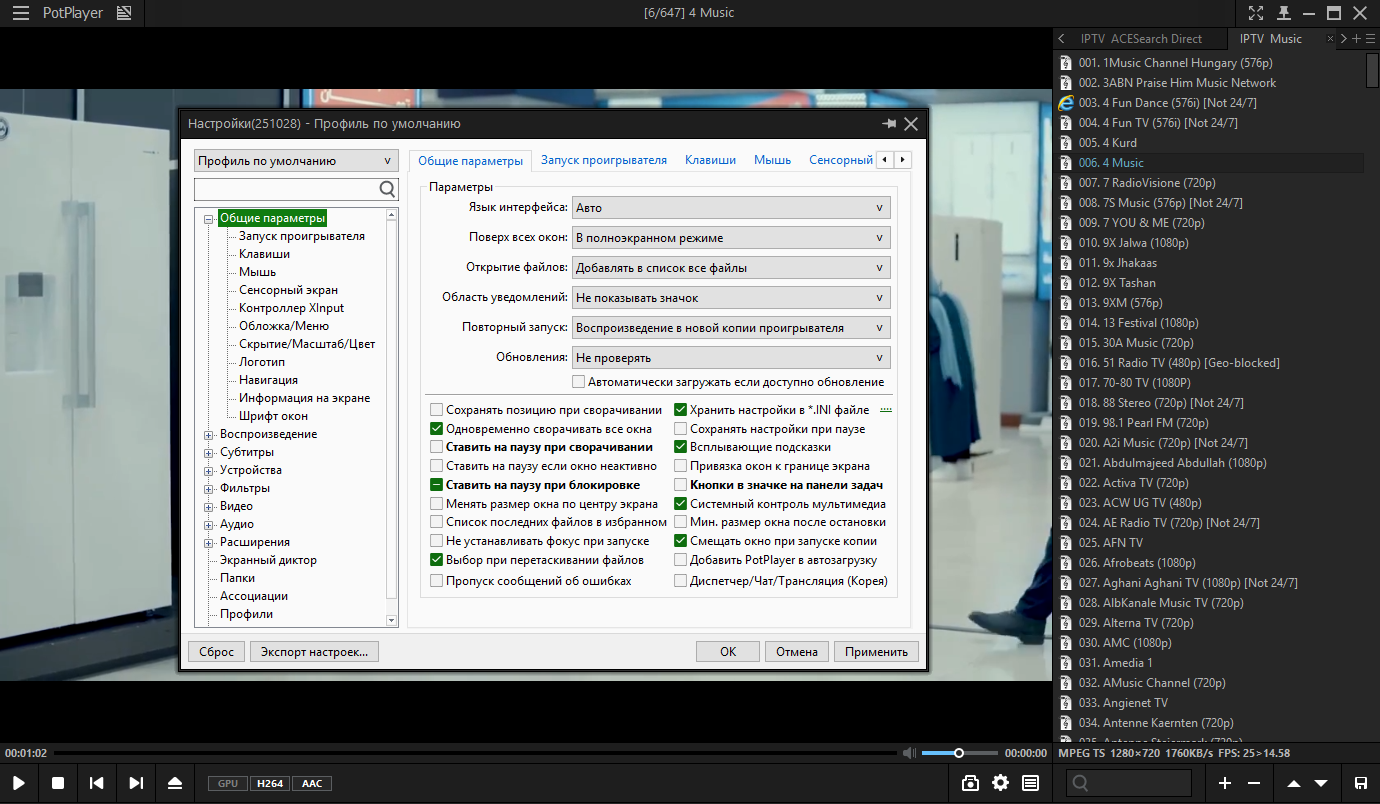Switch to the 'Мышь' settings tab

pyautogui.click(x=772, y=160)
